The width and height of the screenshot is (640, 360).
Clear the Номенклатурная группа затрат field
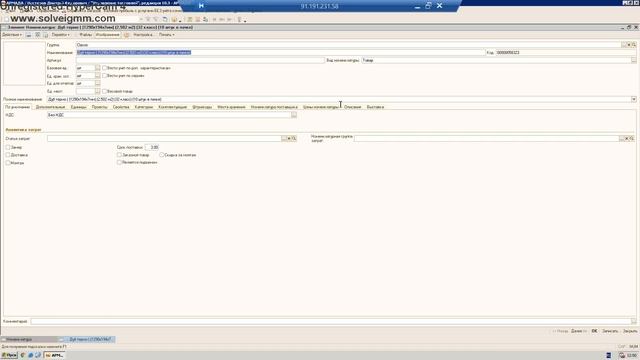[x=627, y=139]
